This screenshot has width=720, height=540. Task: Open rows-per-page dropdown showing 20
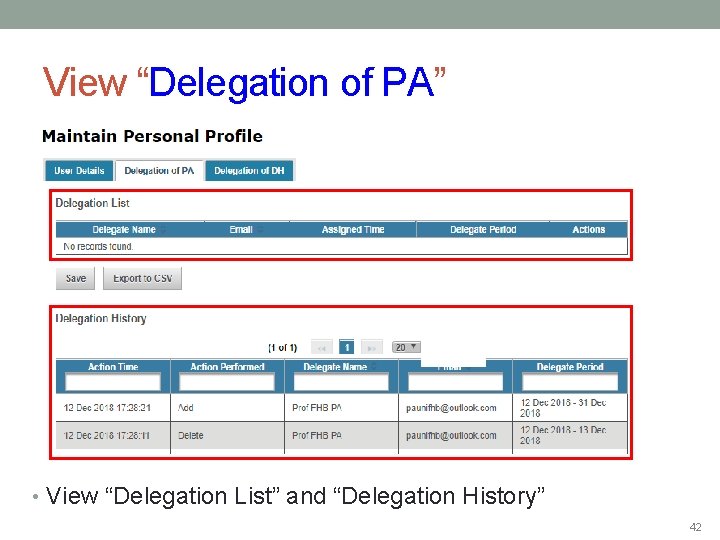406,347
